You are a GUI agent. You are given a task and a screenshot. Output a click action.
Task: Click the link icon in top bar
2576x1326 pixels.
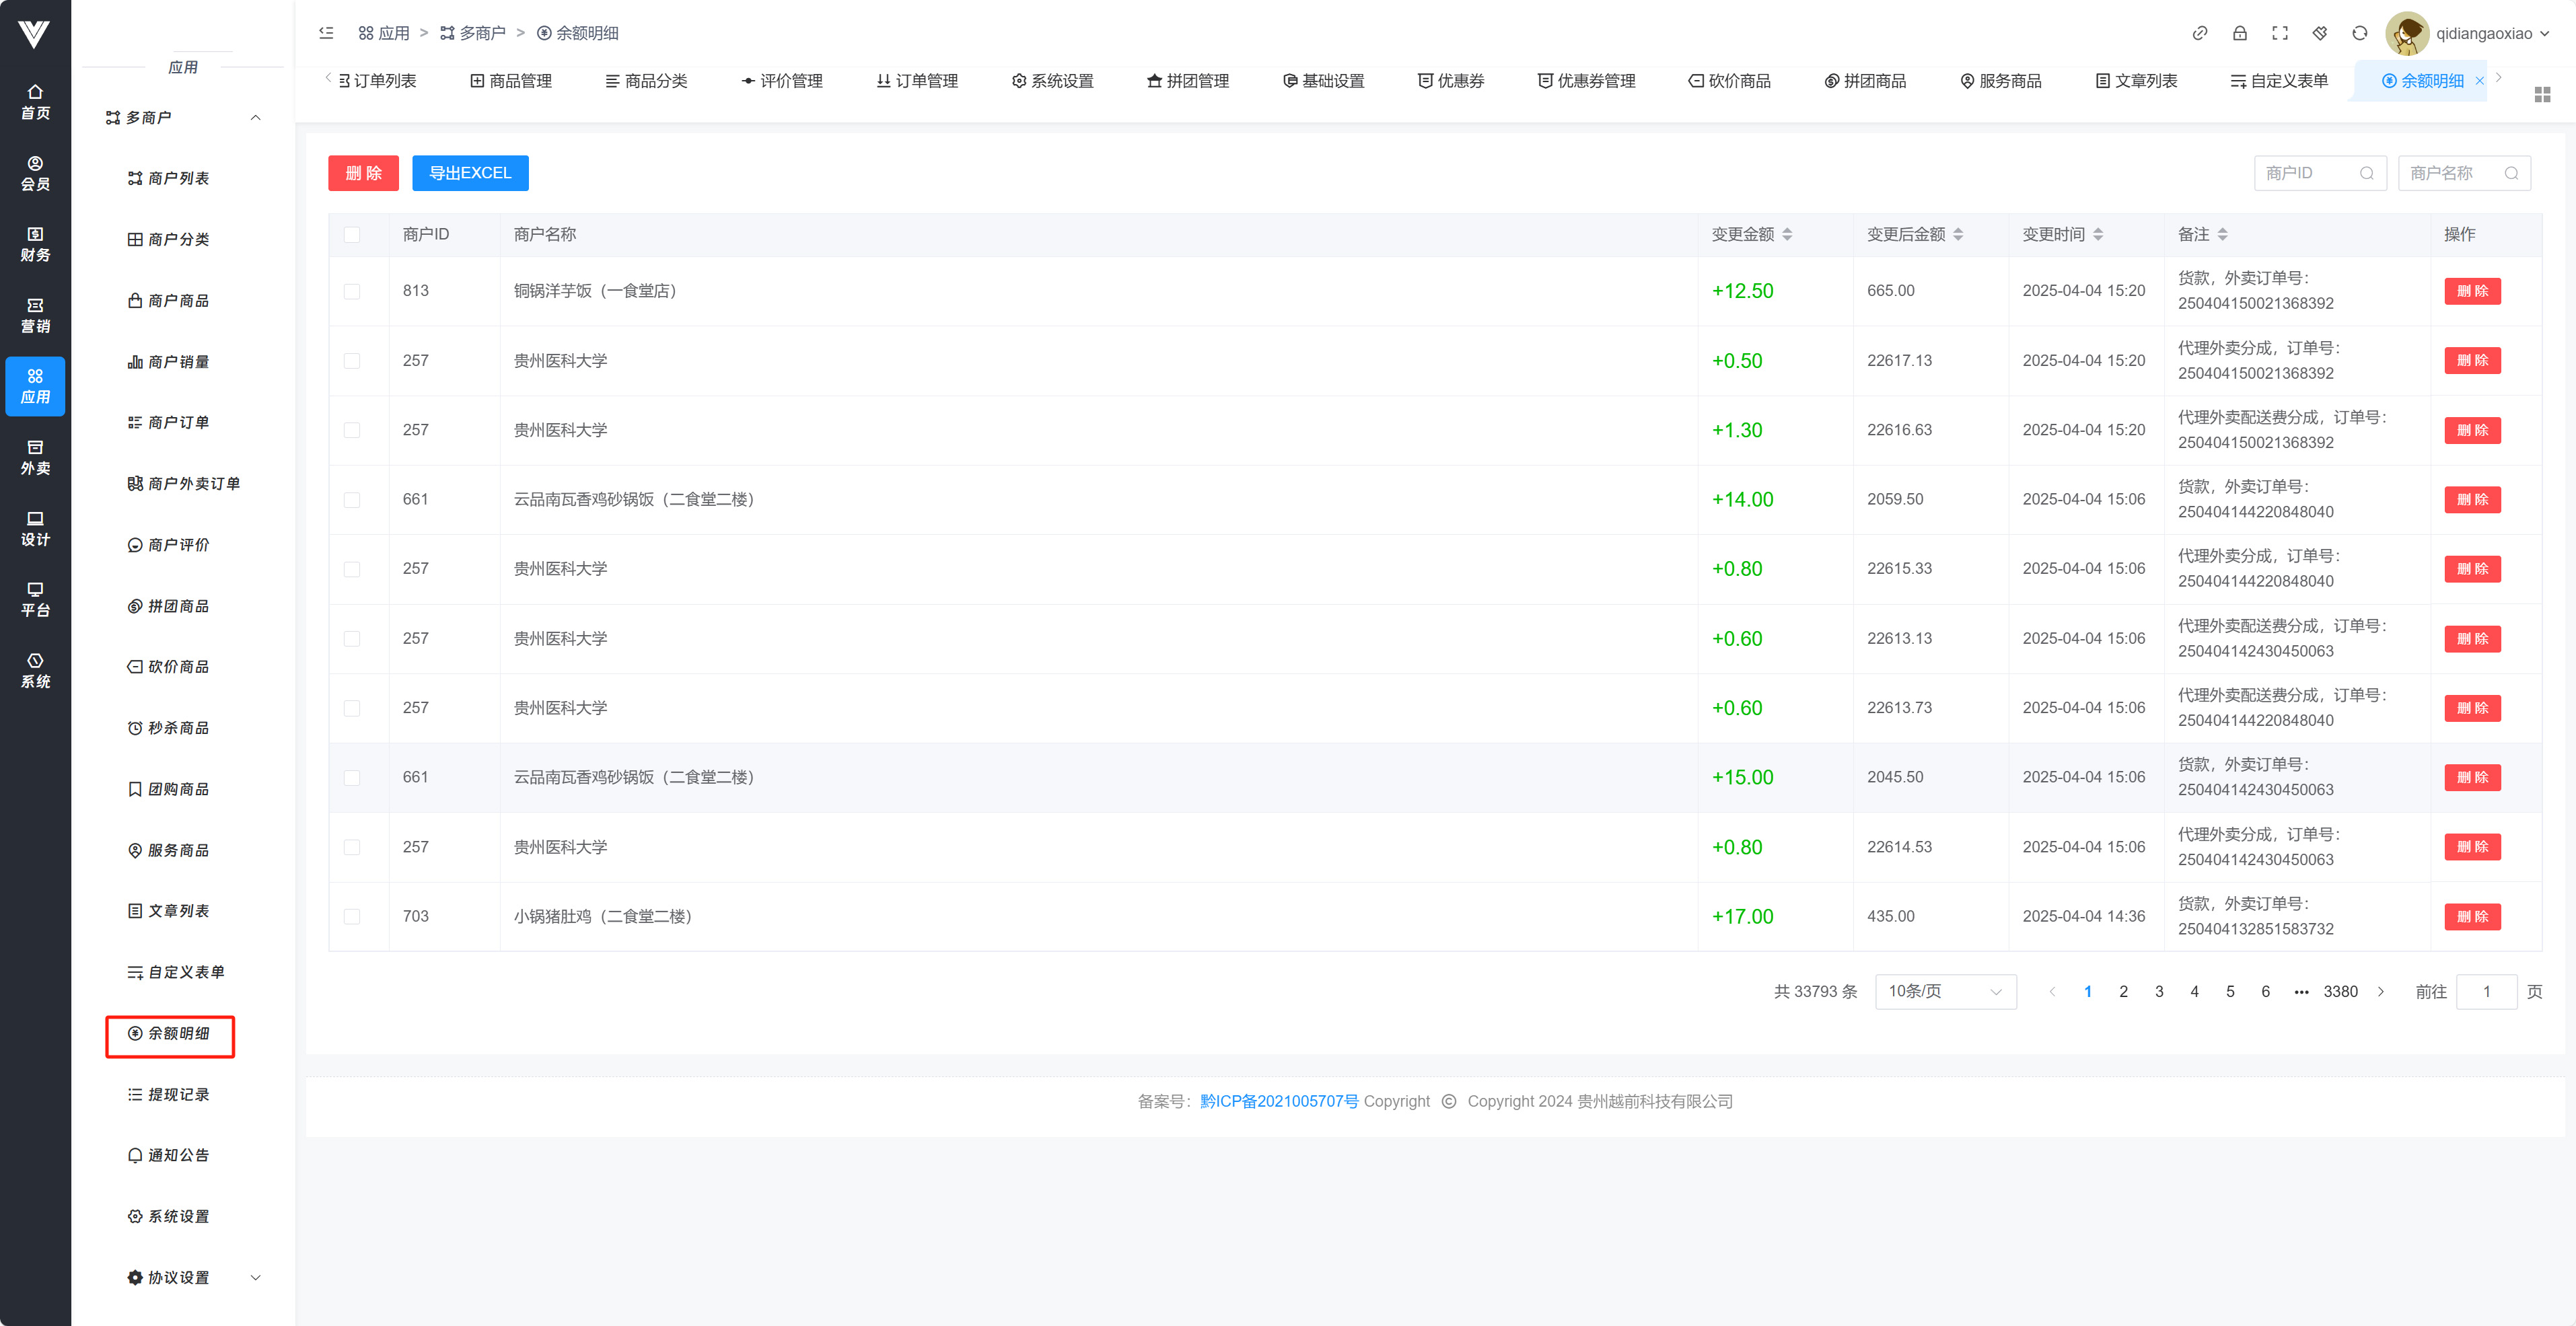(2199, 33)
